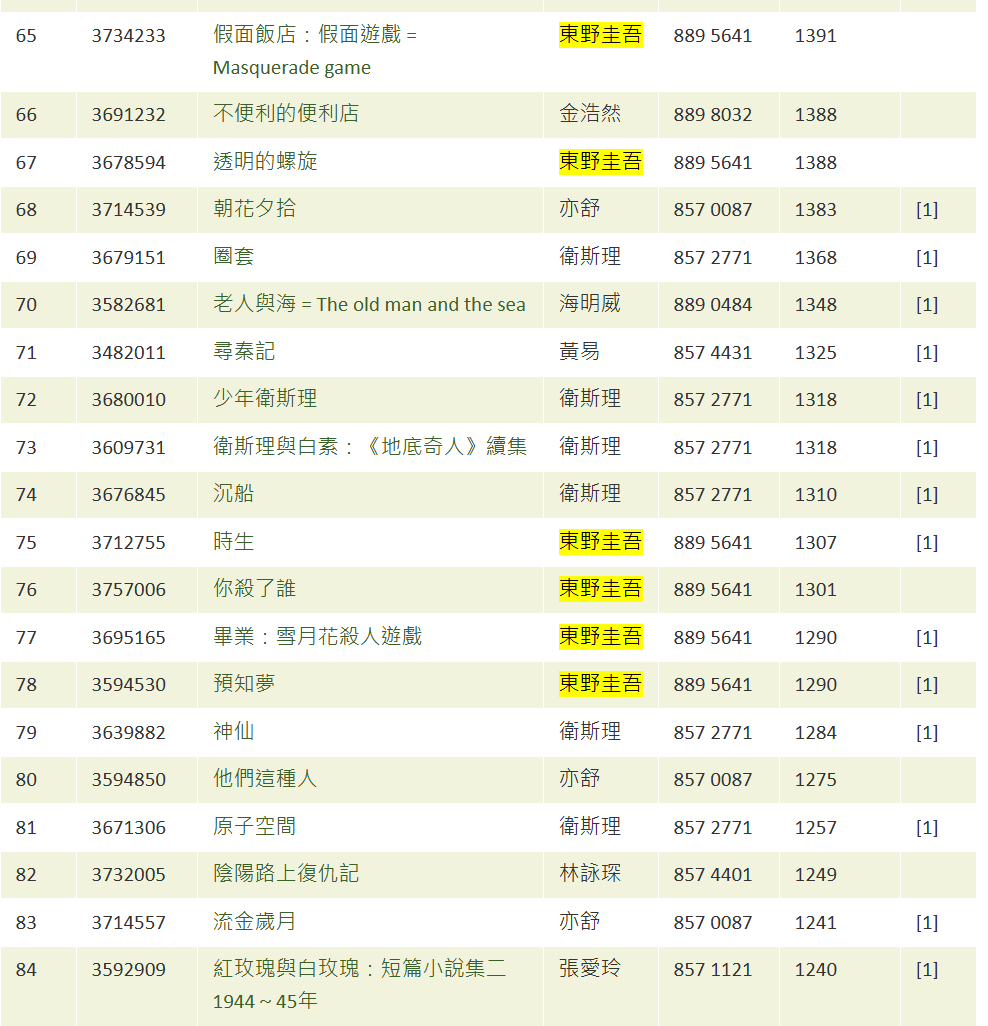The image size is (988, 1026).
Task: Select highlighted 東野圭吾 in 你殺了誰 row
Action: (600, 589)
